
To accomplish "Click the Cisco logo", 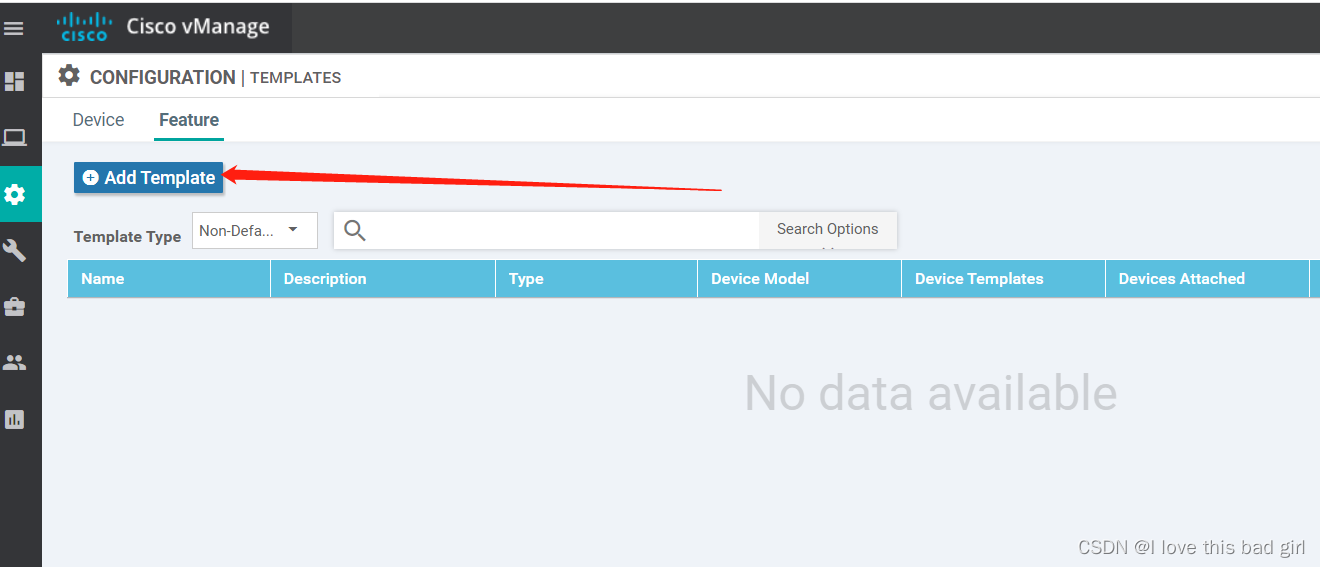I will coord(84,27).
